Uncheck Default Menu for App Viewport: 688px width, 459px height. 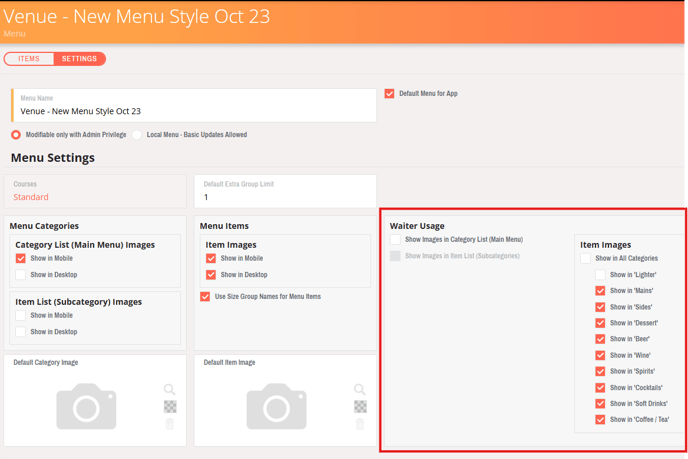point(390,94)
